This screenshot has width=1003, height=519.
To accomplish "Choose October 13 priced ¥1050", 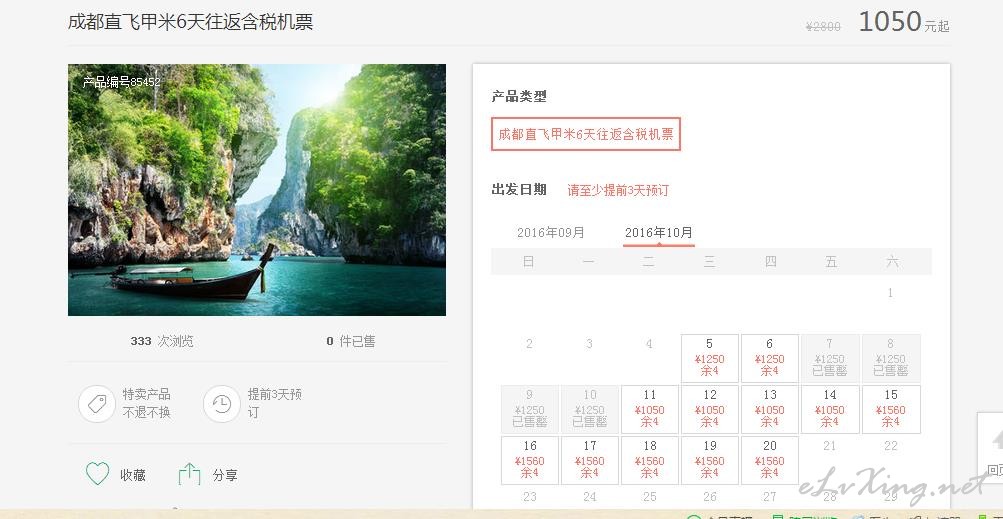I will pyautogui.click(x=770, y=409).
